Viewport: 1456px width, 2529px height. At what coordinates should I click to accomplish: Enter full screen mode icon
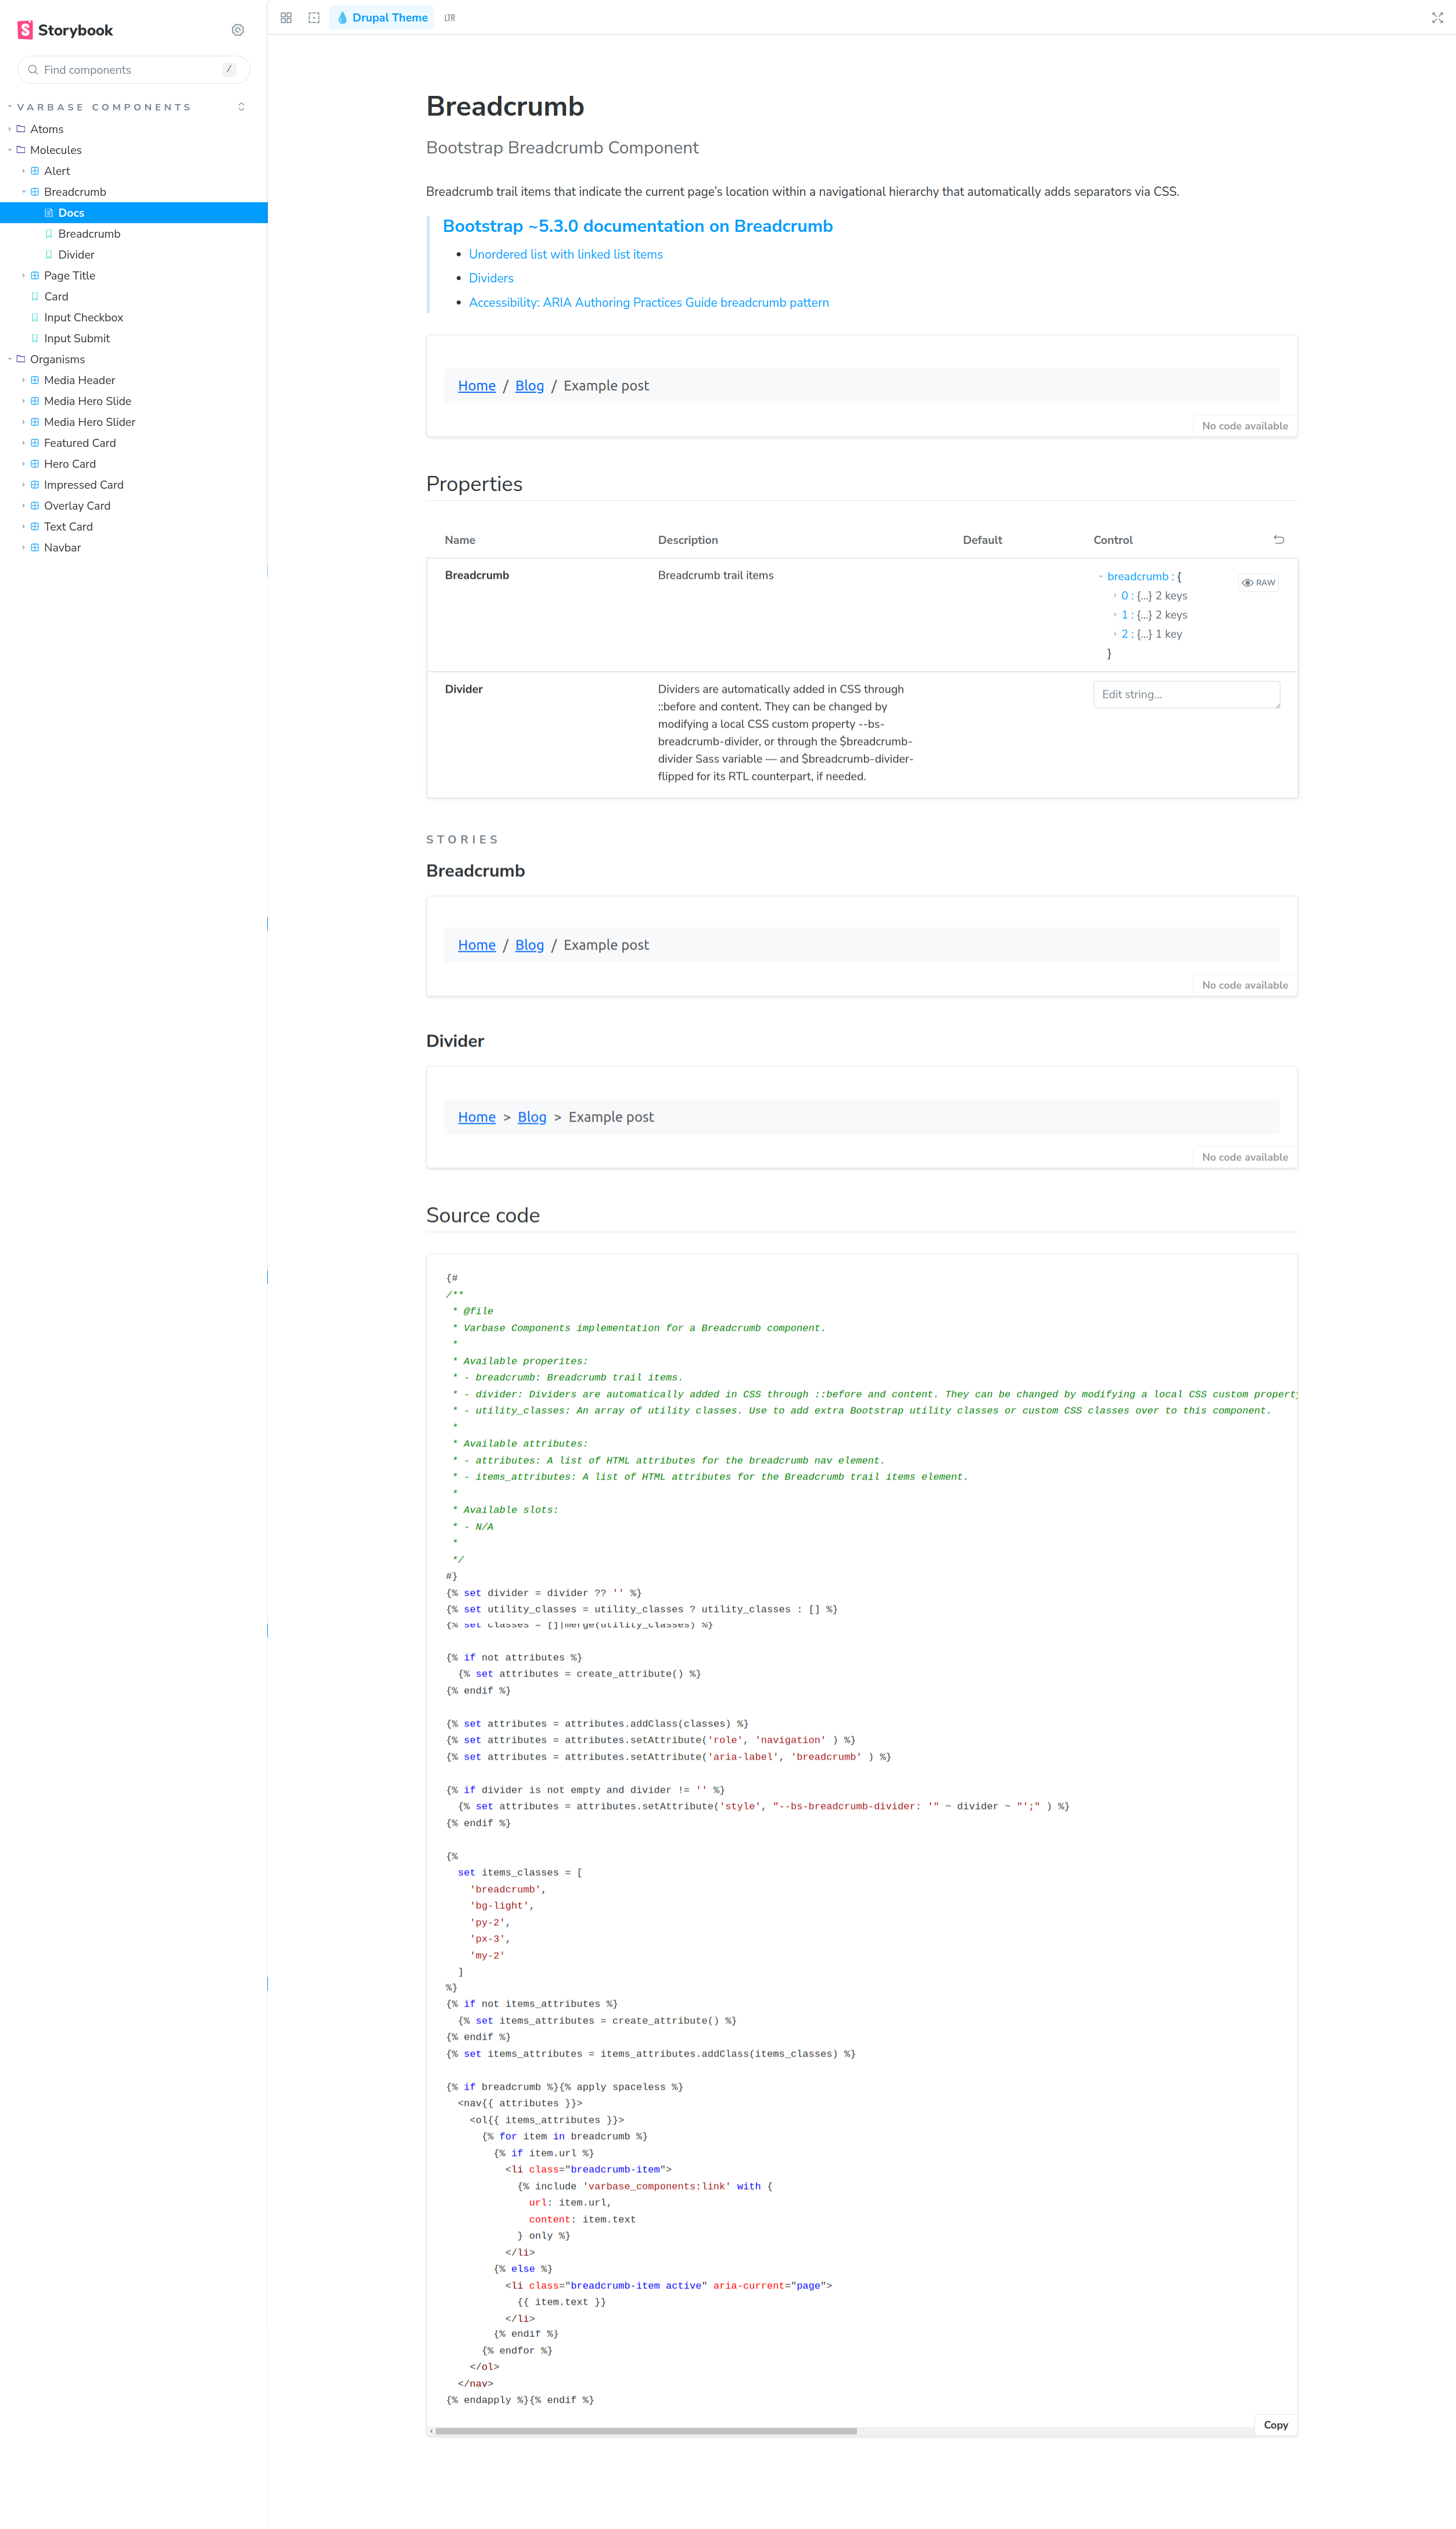click(1437, 18)
